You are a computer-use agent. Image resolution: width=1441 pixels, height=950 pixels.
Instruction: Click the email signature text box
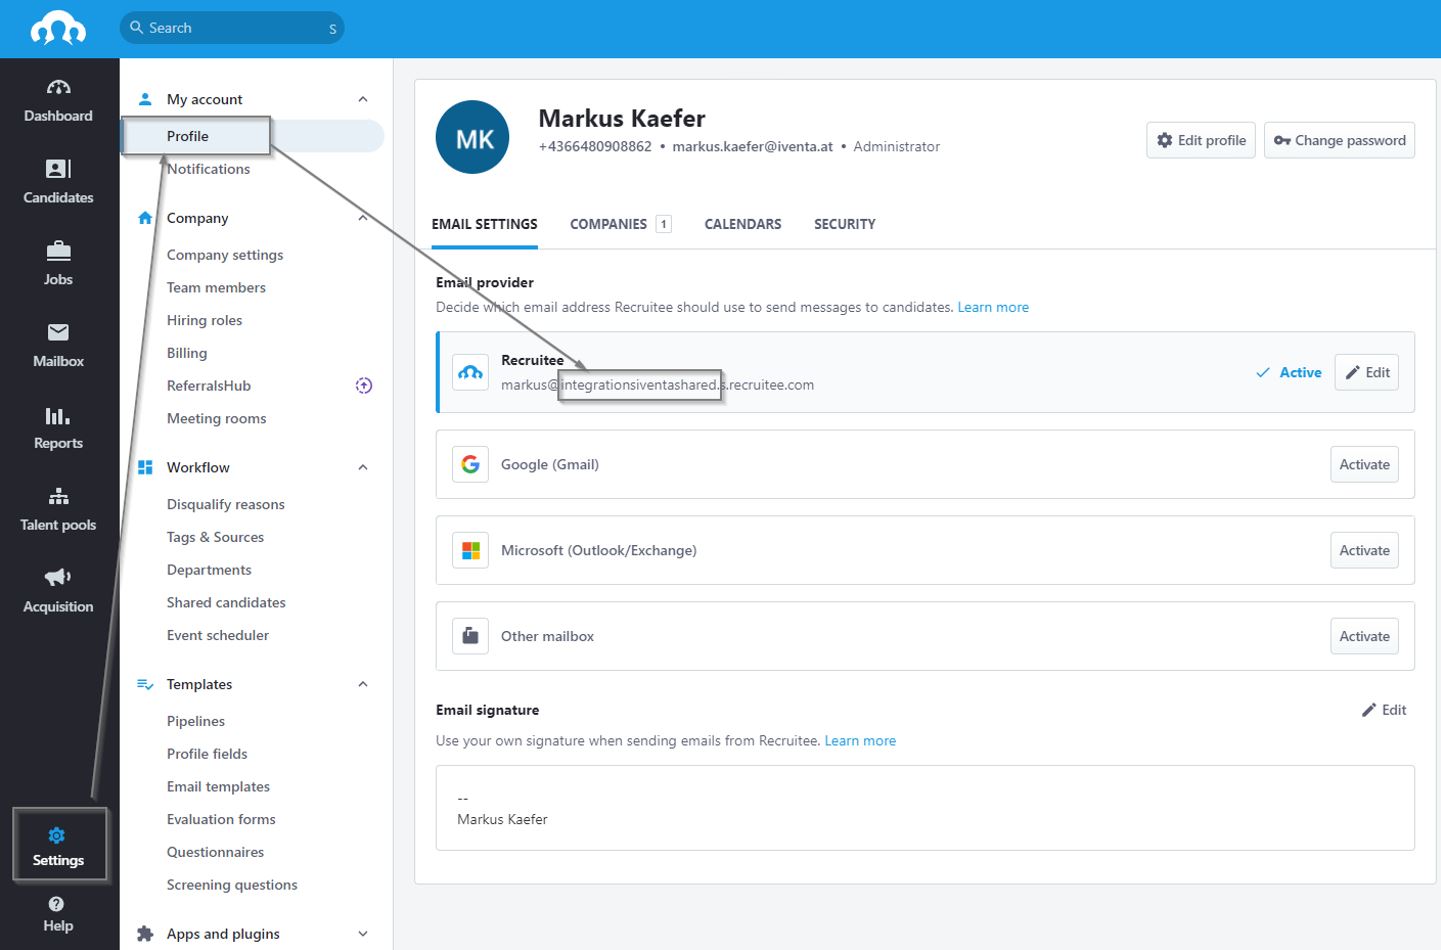click(x=925, y=808)
